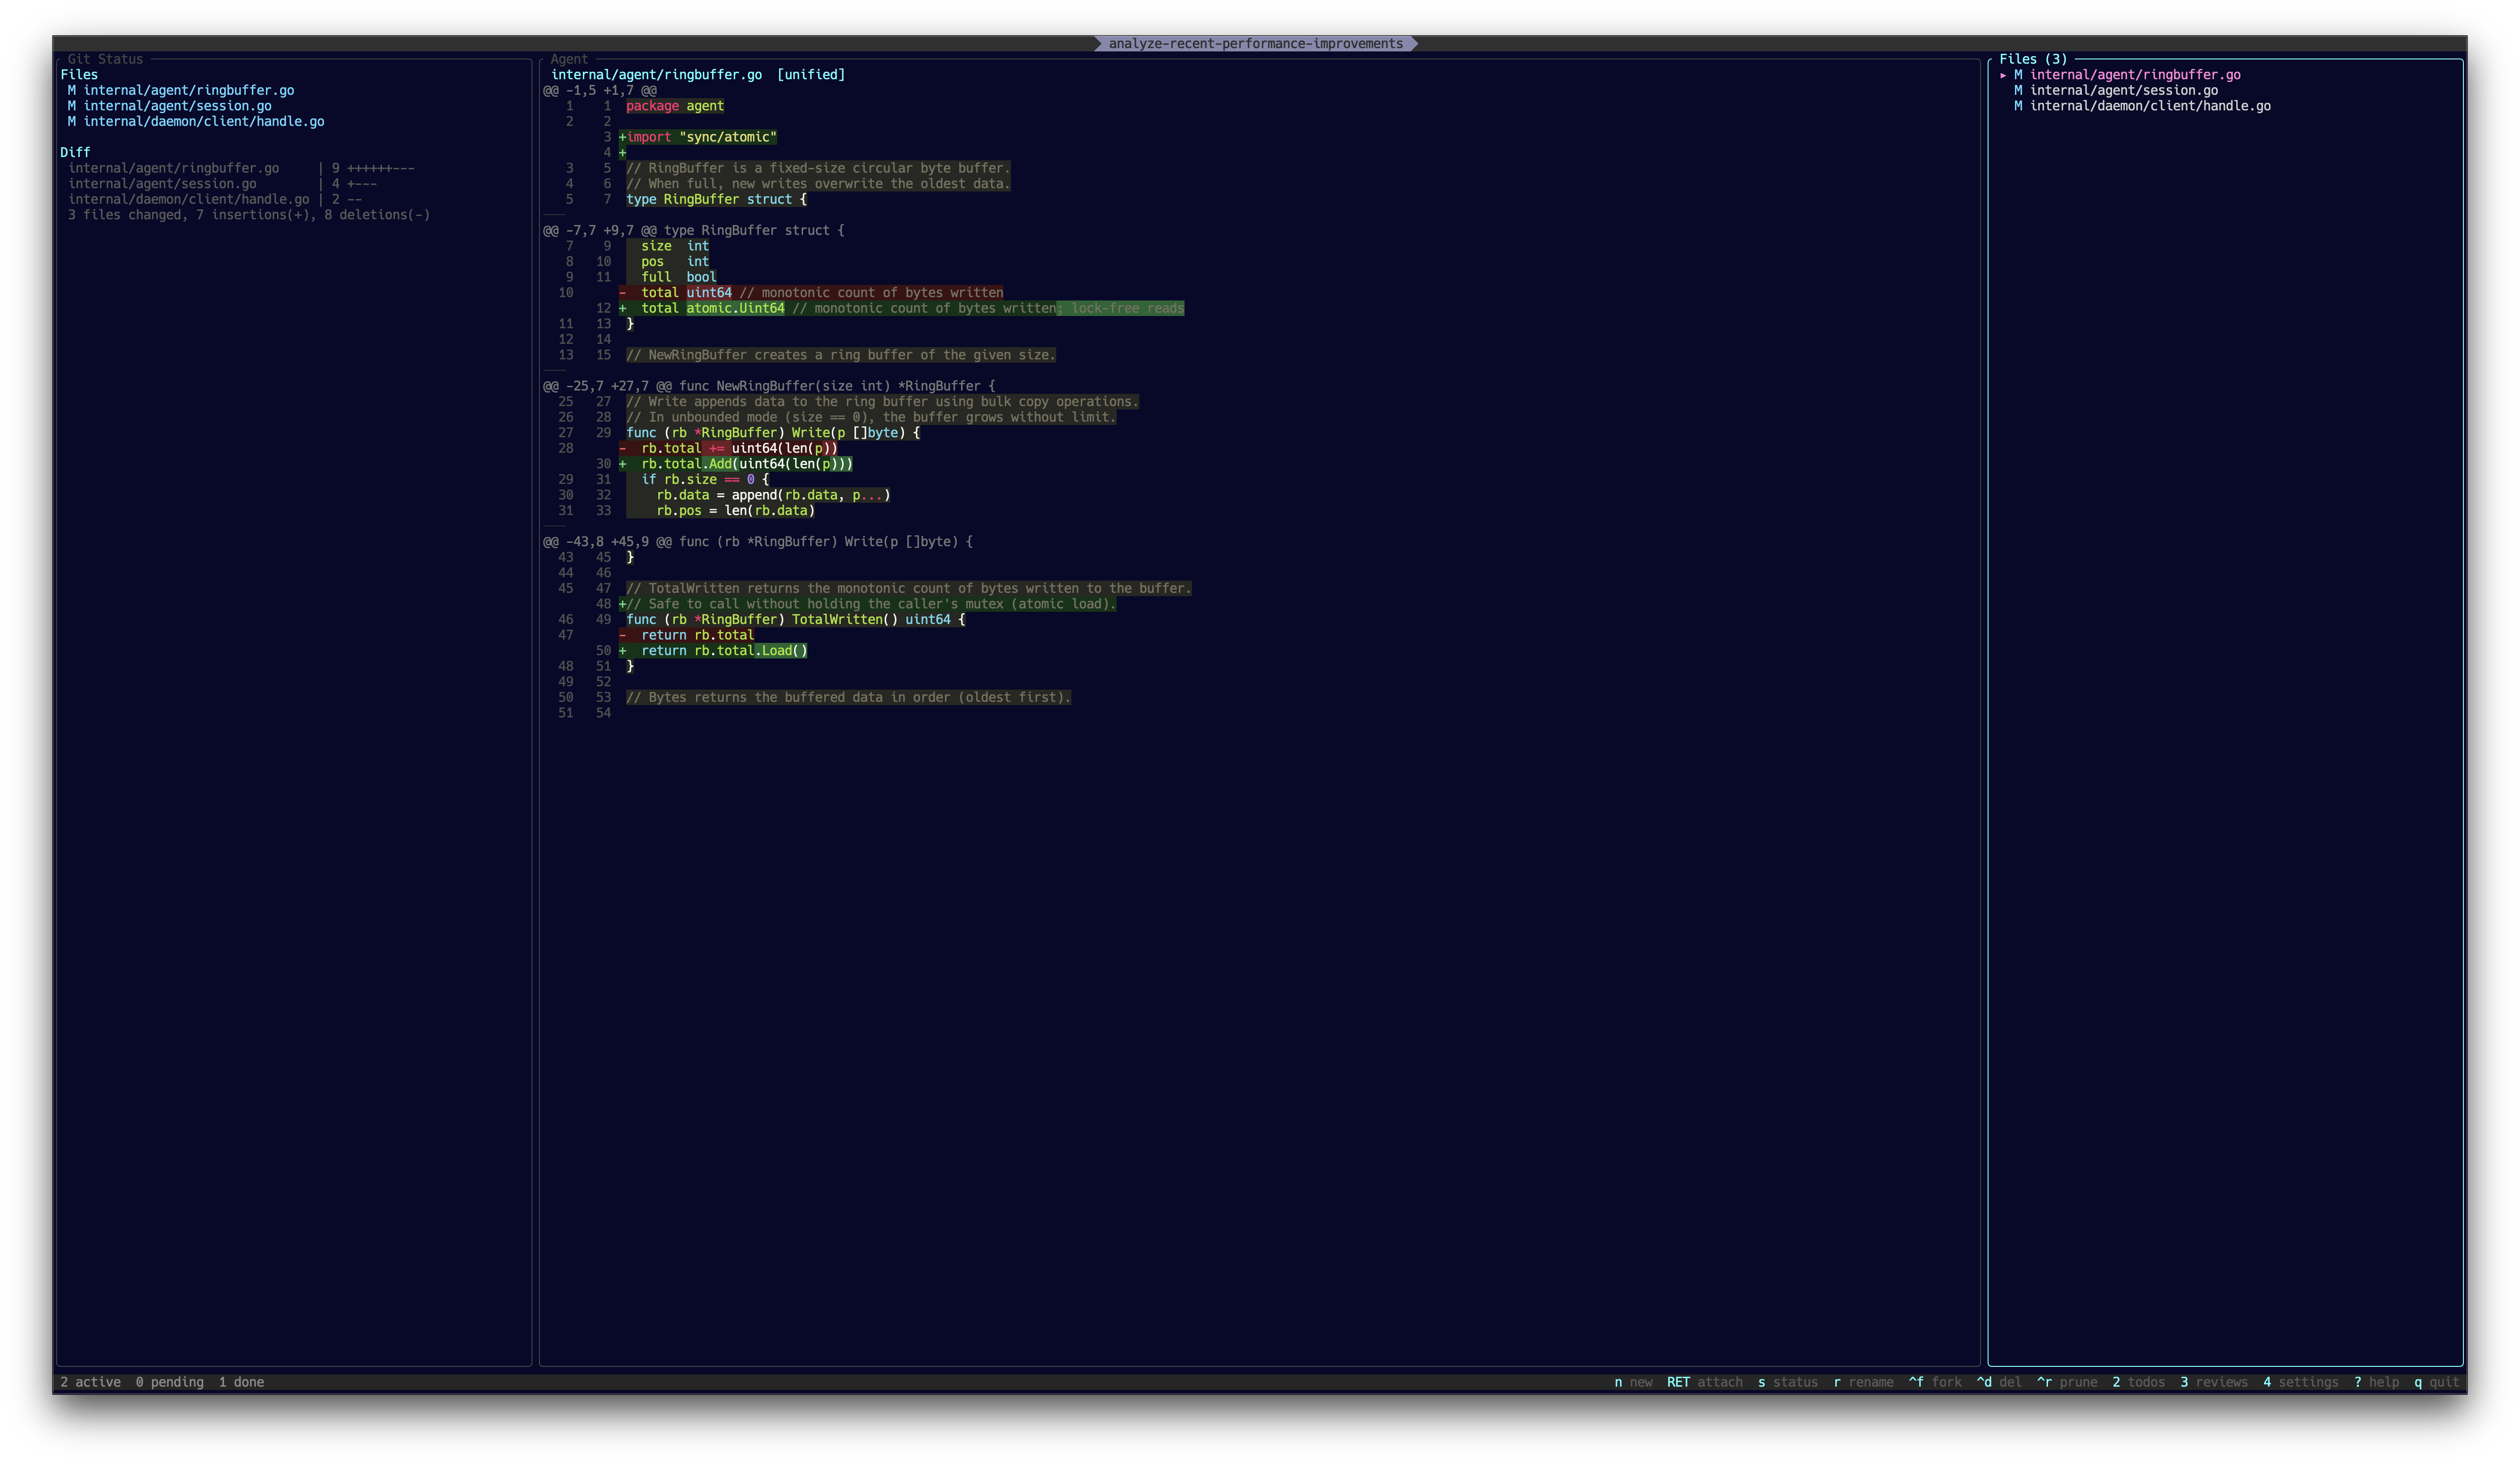2520x1464 pixels.
Task: Click the '@@ -25,7 +27,7 @@' NewRingBuffer hunk header
Action: pos(769,386)
